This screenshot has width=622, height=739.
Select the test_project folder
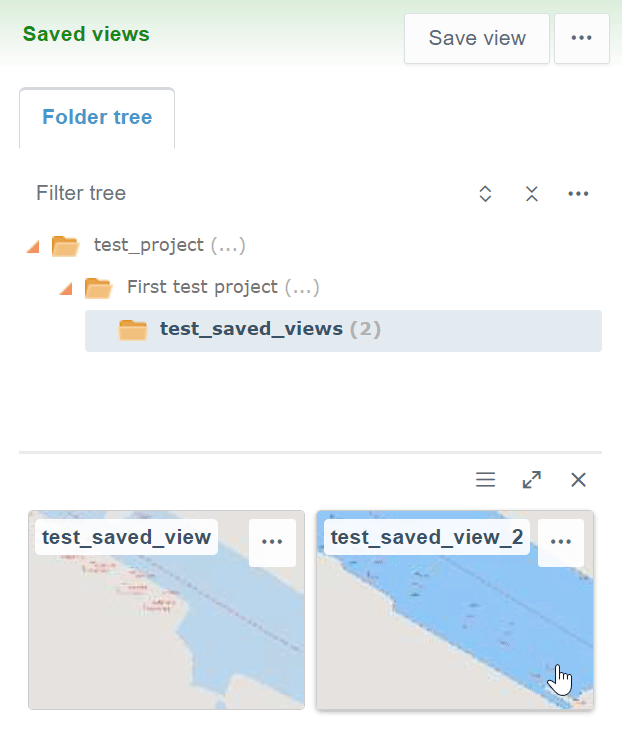click(148, 245)
